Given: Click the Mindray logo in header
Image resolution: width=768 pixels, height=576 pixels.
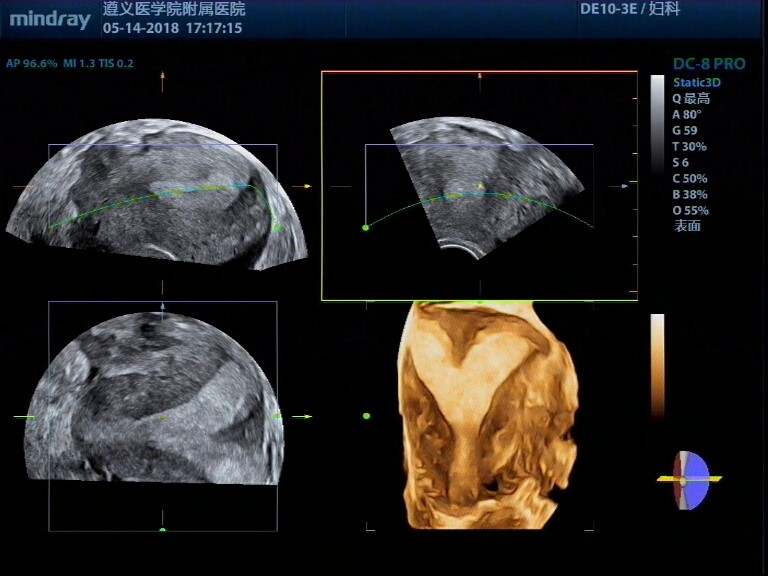Looking at the screenshot, I should pyautogui.click(x=50, y=19).
